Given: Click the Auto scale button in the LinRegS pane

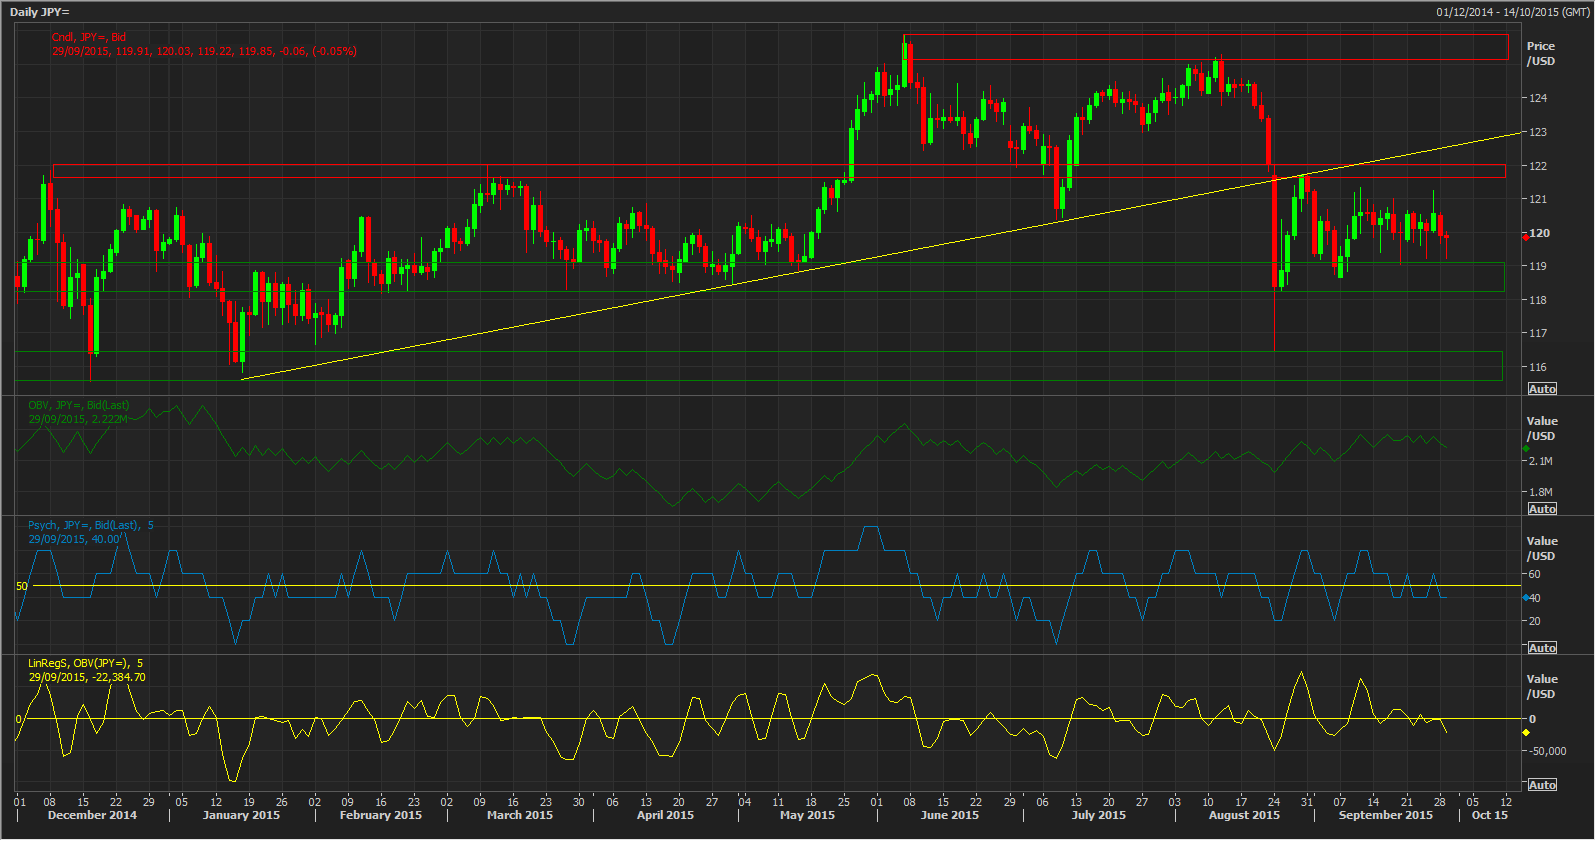Looking at the screenshot, I should tap(1542, 785).
